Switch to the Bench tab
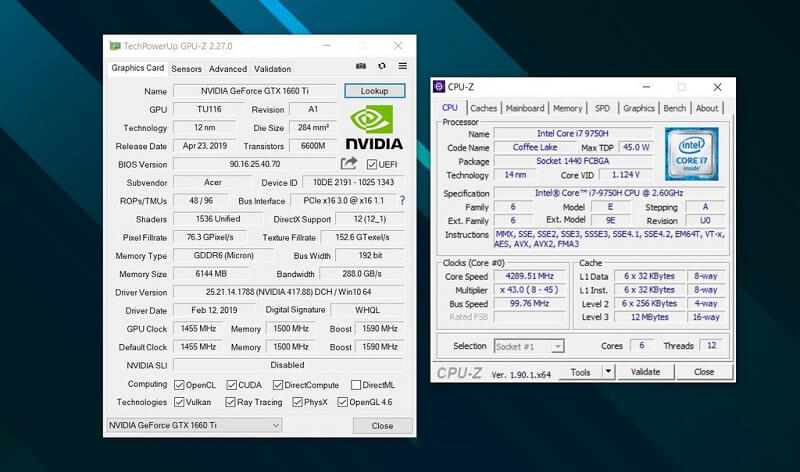 coord(674,108)
